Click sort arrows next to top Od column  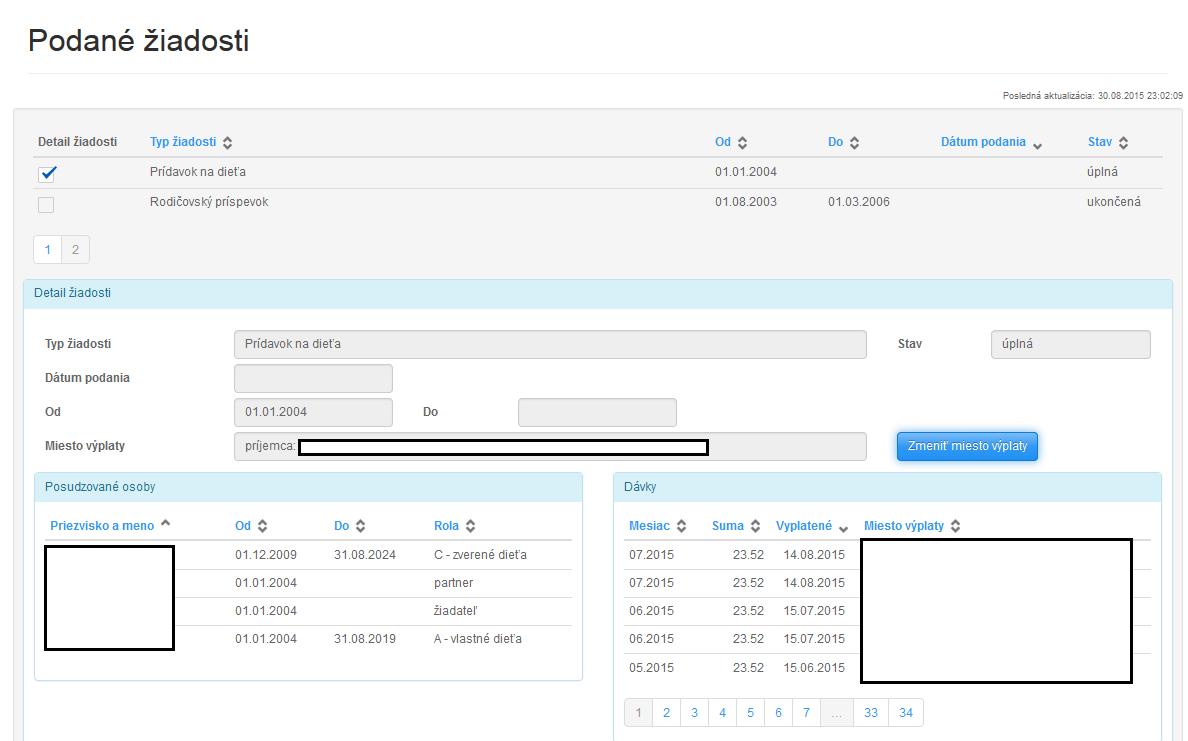[742, 143]
